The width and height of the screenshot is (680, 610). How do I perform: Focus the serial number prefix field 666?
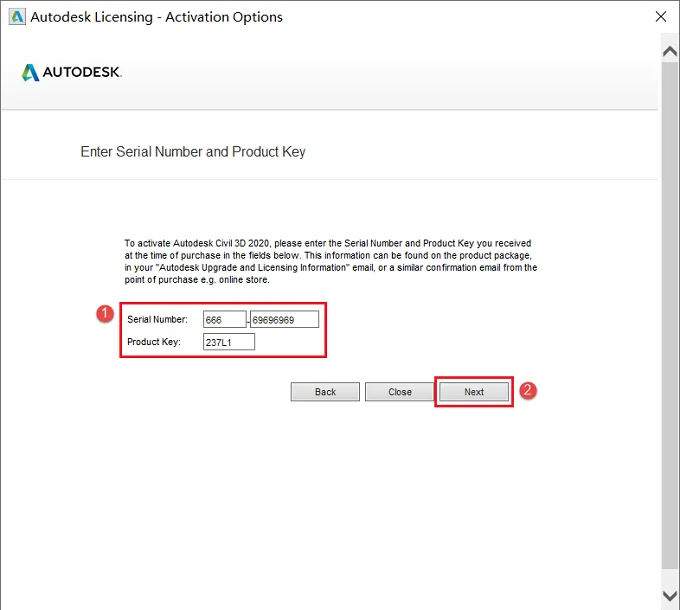coord(225,320)
